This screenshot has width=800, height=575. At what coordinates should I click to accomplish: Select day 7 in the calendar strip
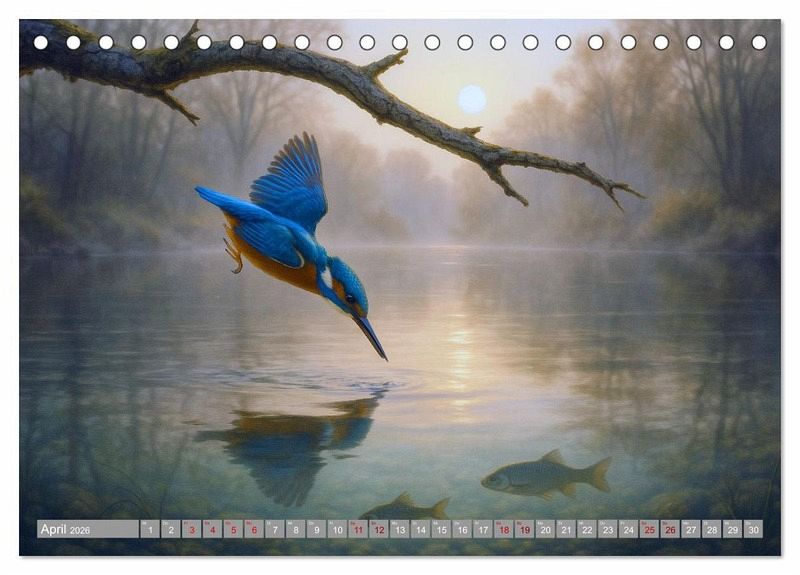point(275,529)
